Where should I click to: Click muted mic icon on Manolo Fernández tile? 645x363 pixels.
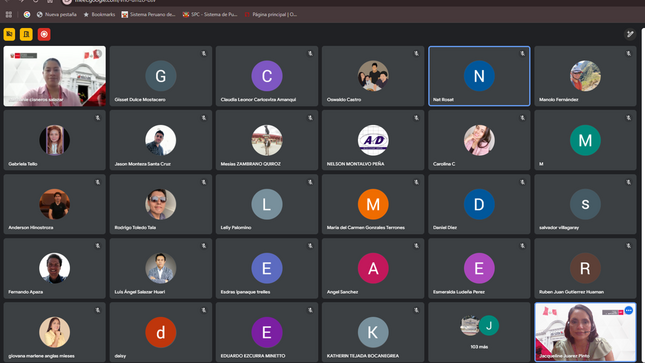(x=628, y=54)
